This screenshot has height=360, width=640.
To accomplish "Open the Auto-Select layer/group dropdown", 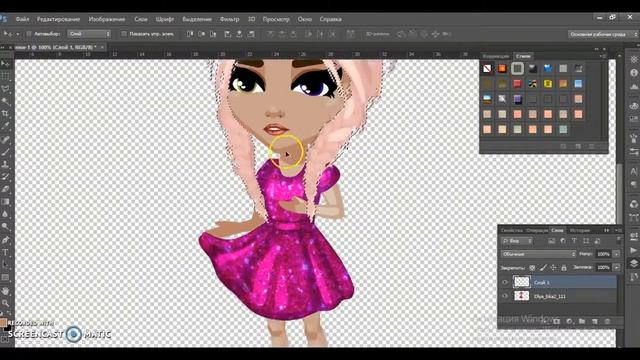I will point(89,34).
